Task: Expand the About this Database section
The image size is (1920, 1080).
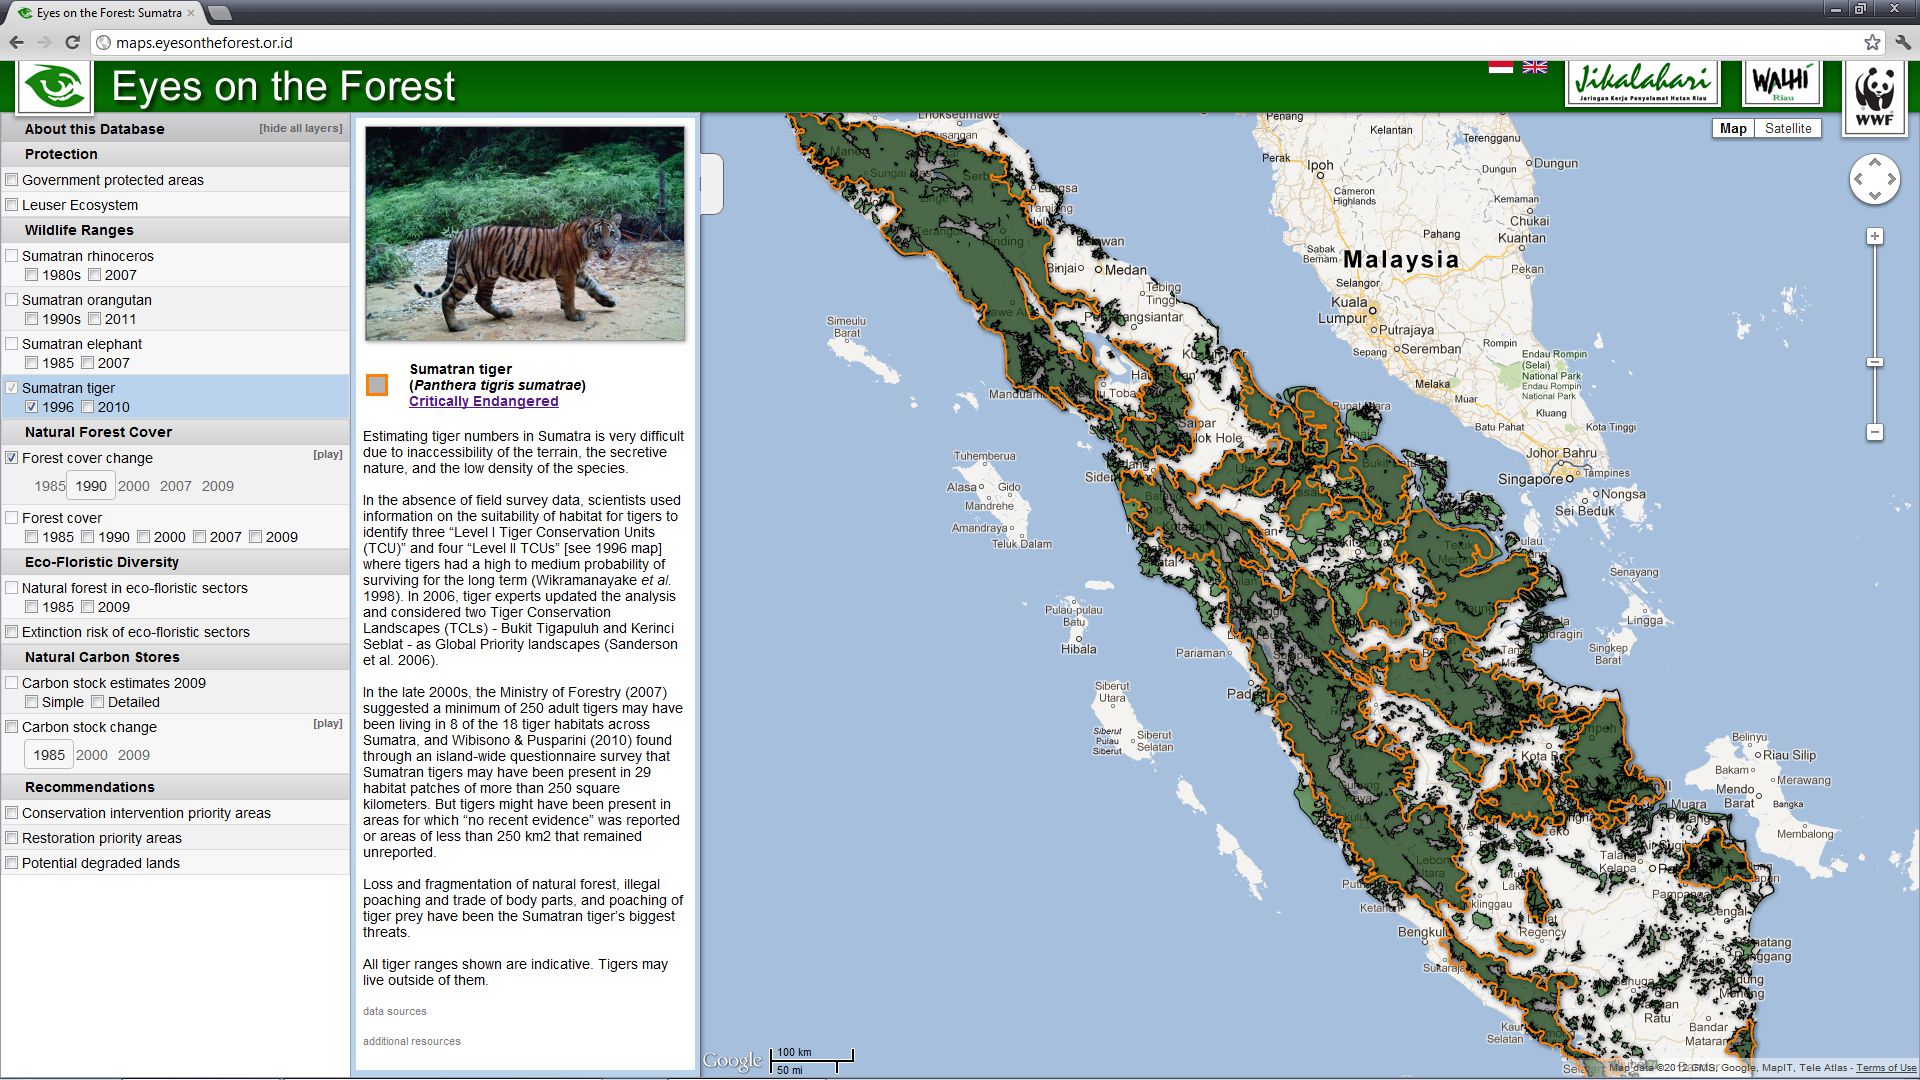Action: (94, 129)
